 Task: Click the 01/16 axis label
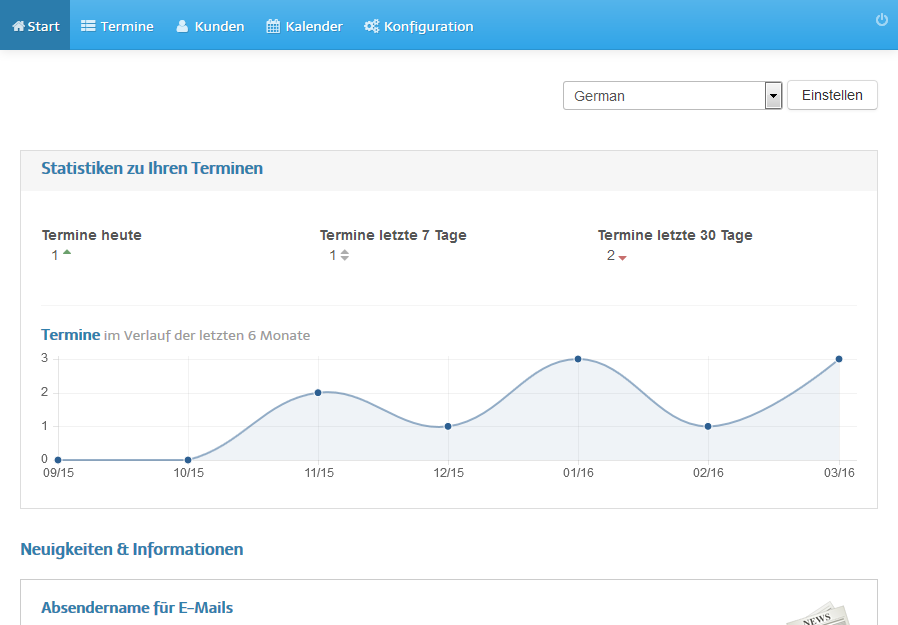point(578,473)
